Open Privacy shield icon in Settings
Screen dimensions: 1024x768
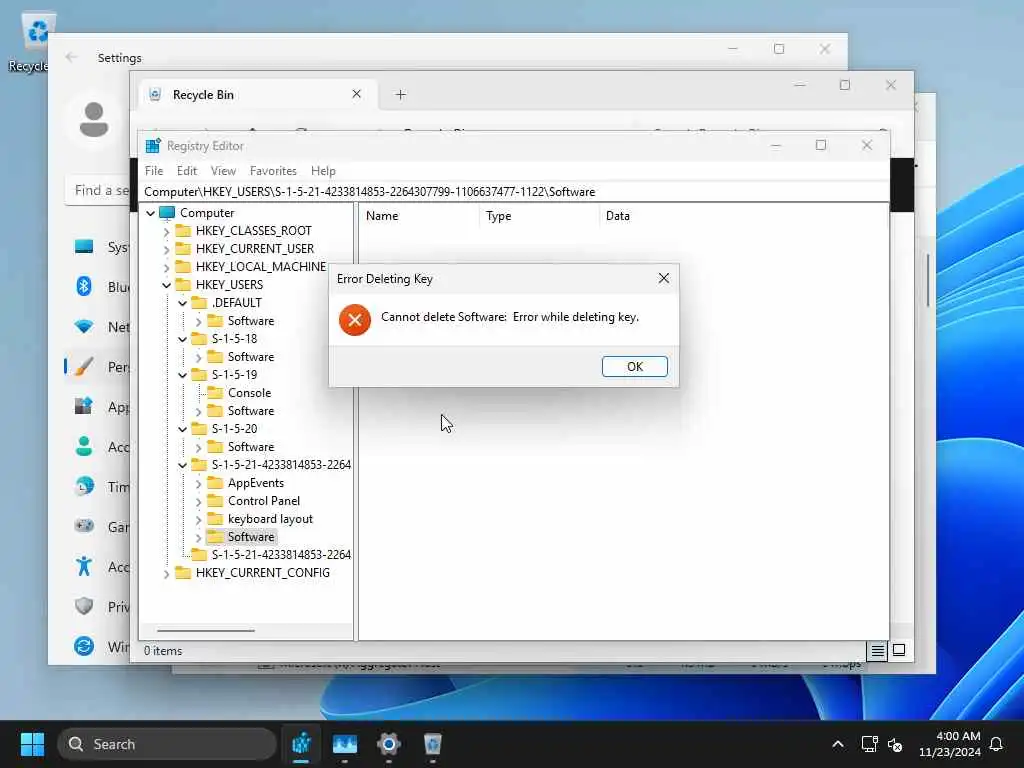(84, 606)
